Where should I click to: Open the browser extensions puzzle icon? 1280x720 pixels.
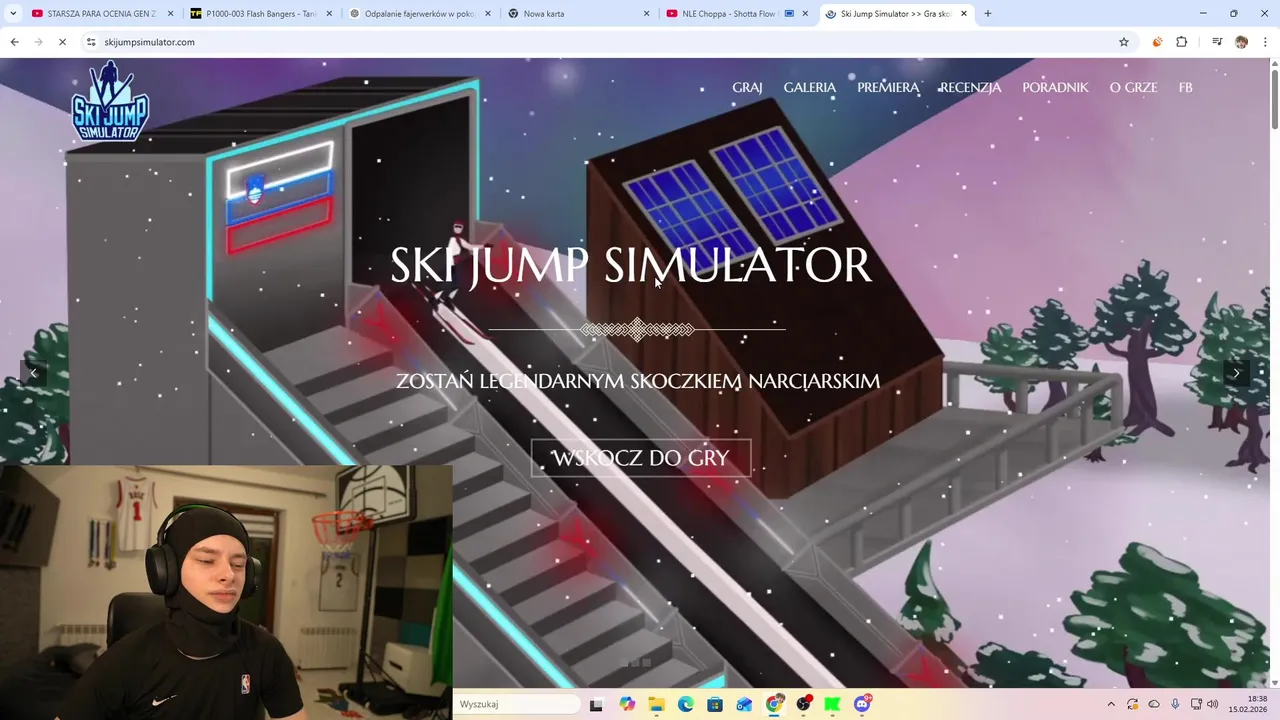(x=1182, y=42)
